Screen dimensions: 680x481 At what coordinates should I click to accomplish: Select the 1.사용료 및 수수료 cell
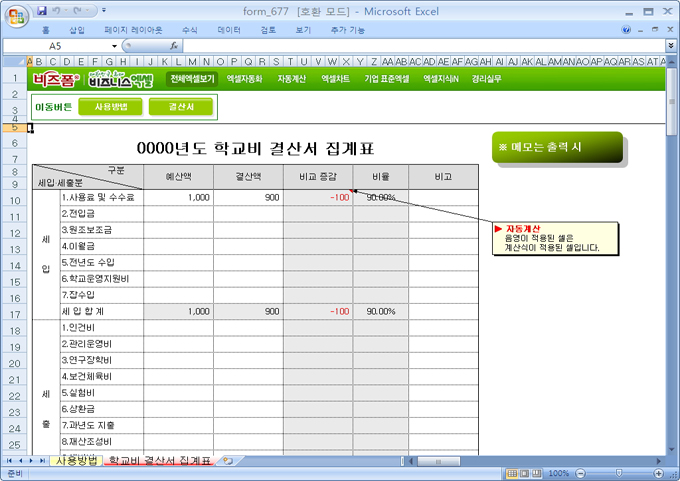(x=101, y=198)
